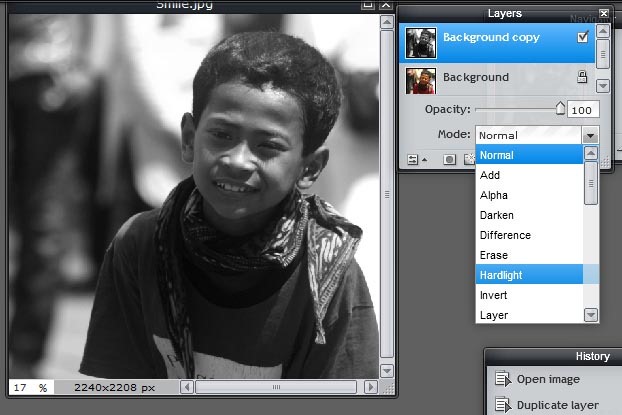Open the Mode dropdown arrow
The height and width of the screenshot is (415, 622).
(x=590, y=136)
